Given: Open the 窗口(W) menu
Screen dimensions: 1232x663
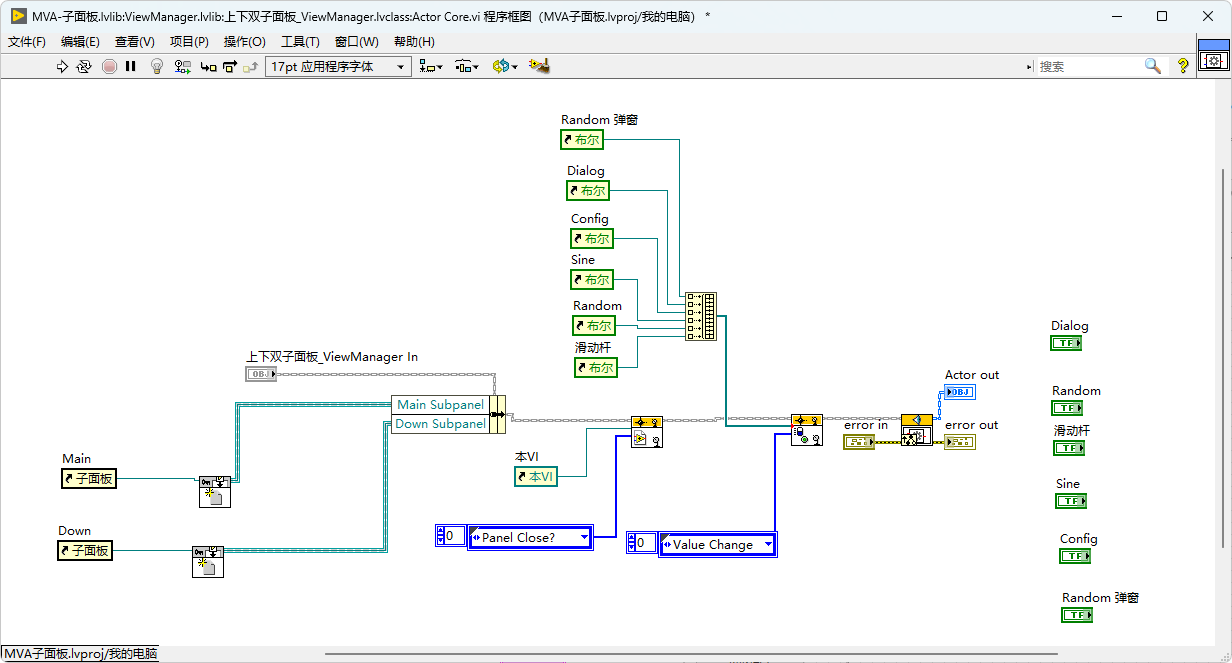Looking at the screenshot, I should click(x=356, y=41).
